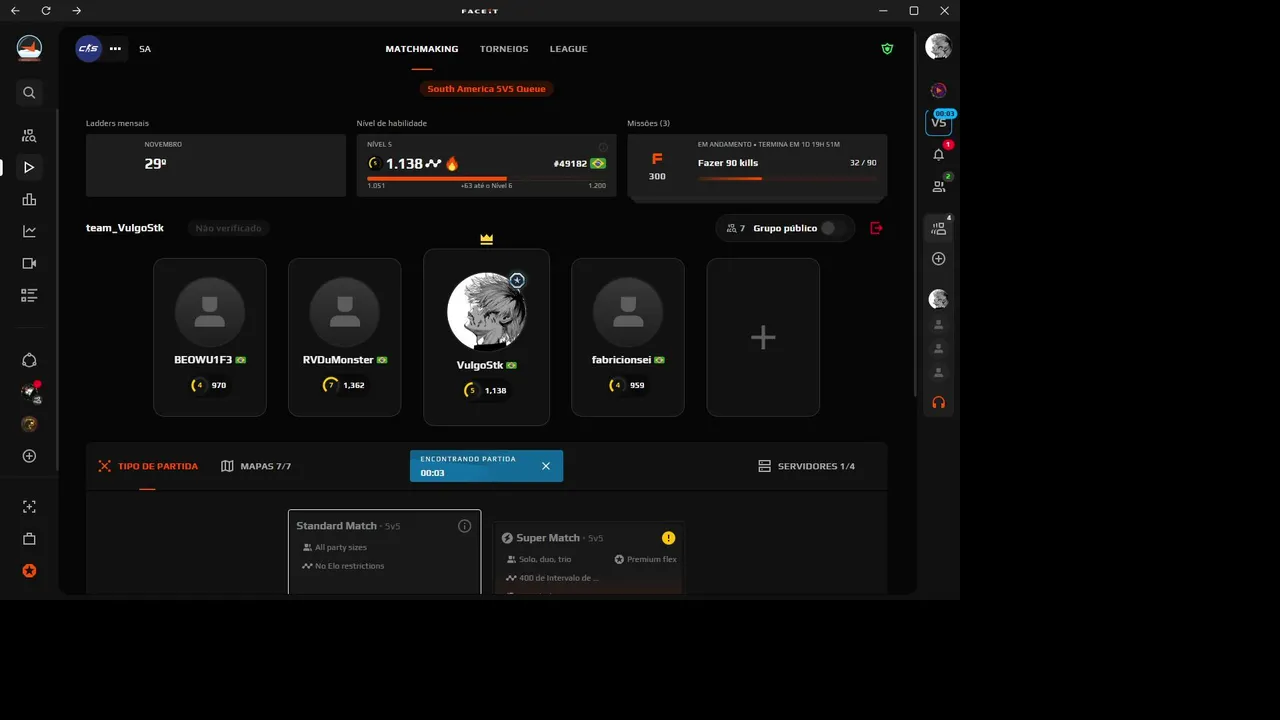
Task: Open the friends list icon with badge
Action: pos(938,186)
